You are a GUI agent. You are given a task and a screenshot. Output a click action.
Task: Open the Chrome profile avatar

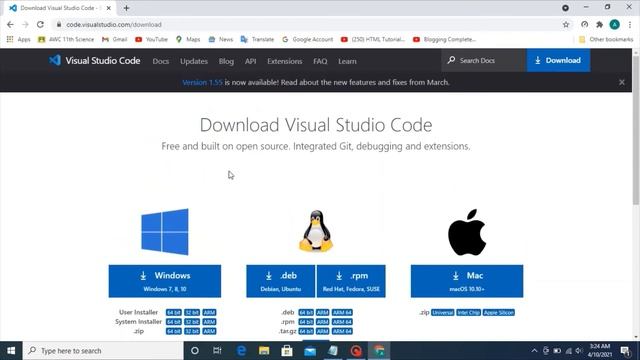614,24
